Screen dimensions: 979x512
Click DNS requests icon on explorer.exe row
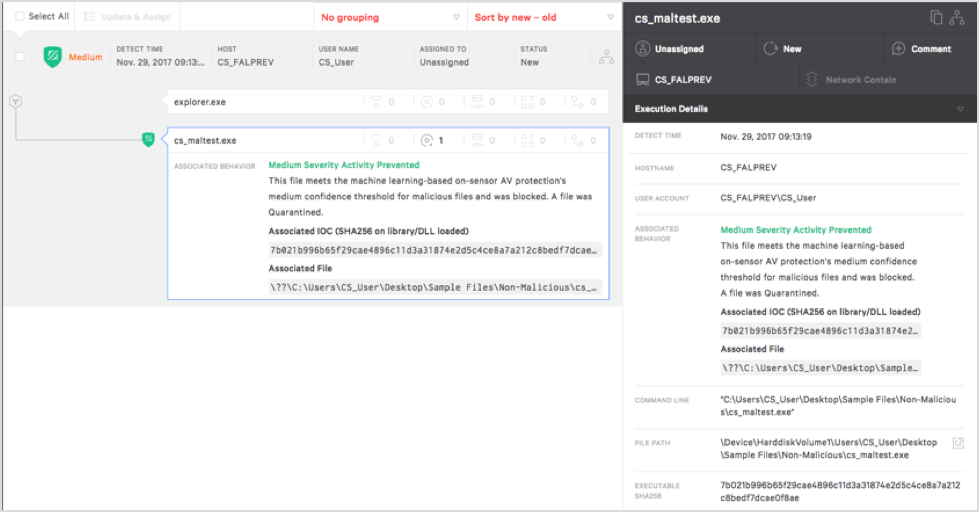(x=427, y=102)
